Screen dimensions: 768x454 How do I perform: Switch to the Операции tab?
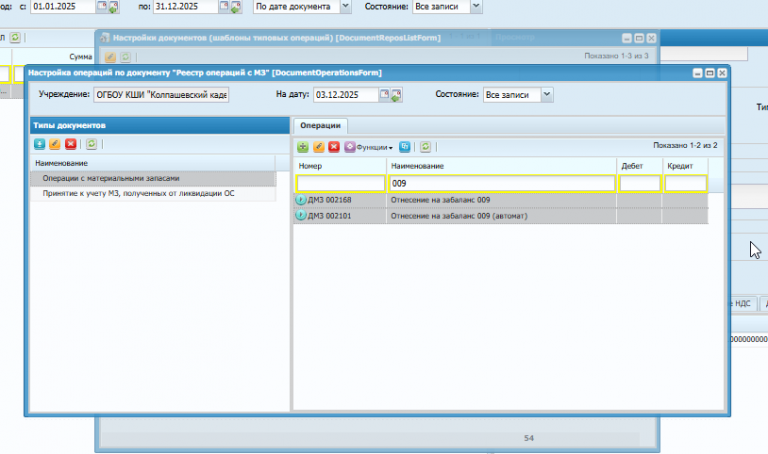tap(320, 126)
